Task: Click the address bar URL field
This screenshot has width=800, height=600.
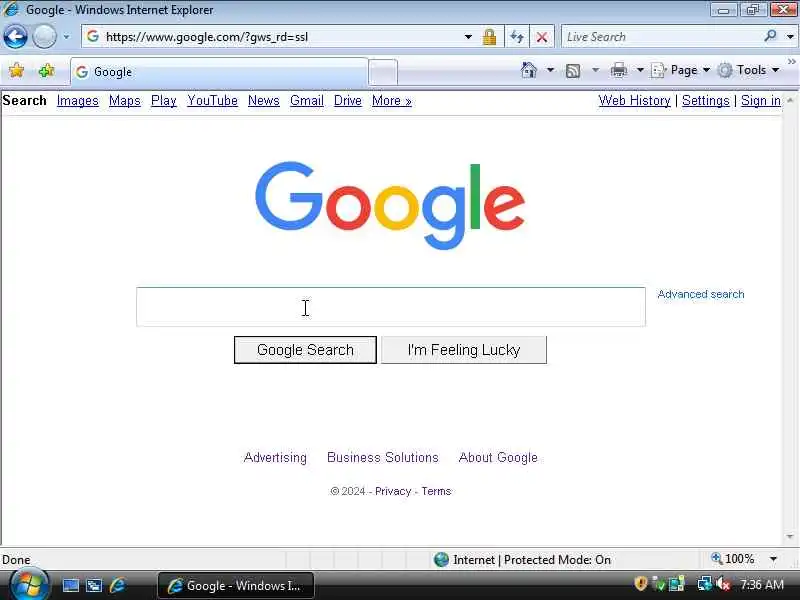Action: pyautogui.click(x=274, y=37)
